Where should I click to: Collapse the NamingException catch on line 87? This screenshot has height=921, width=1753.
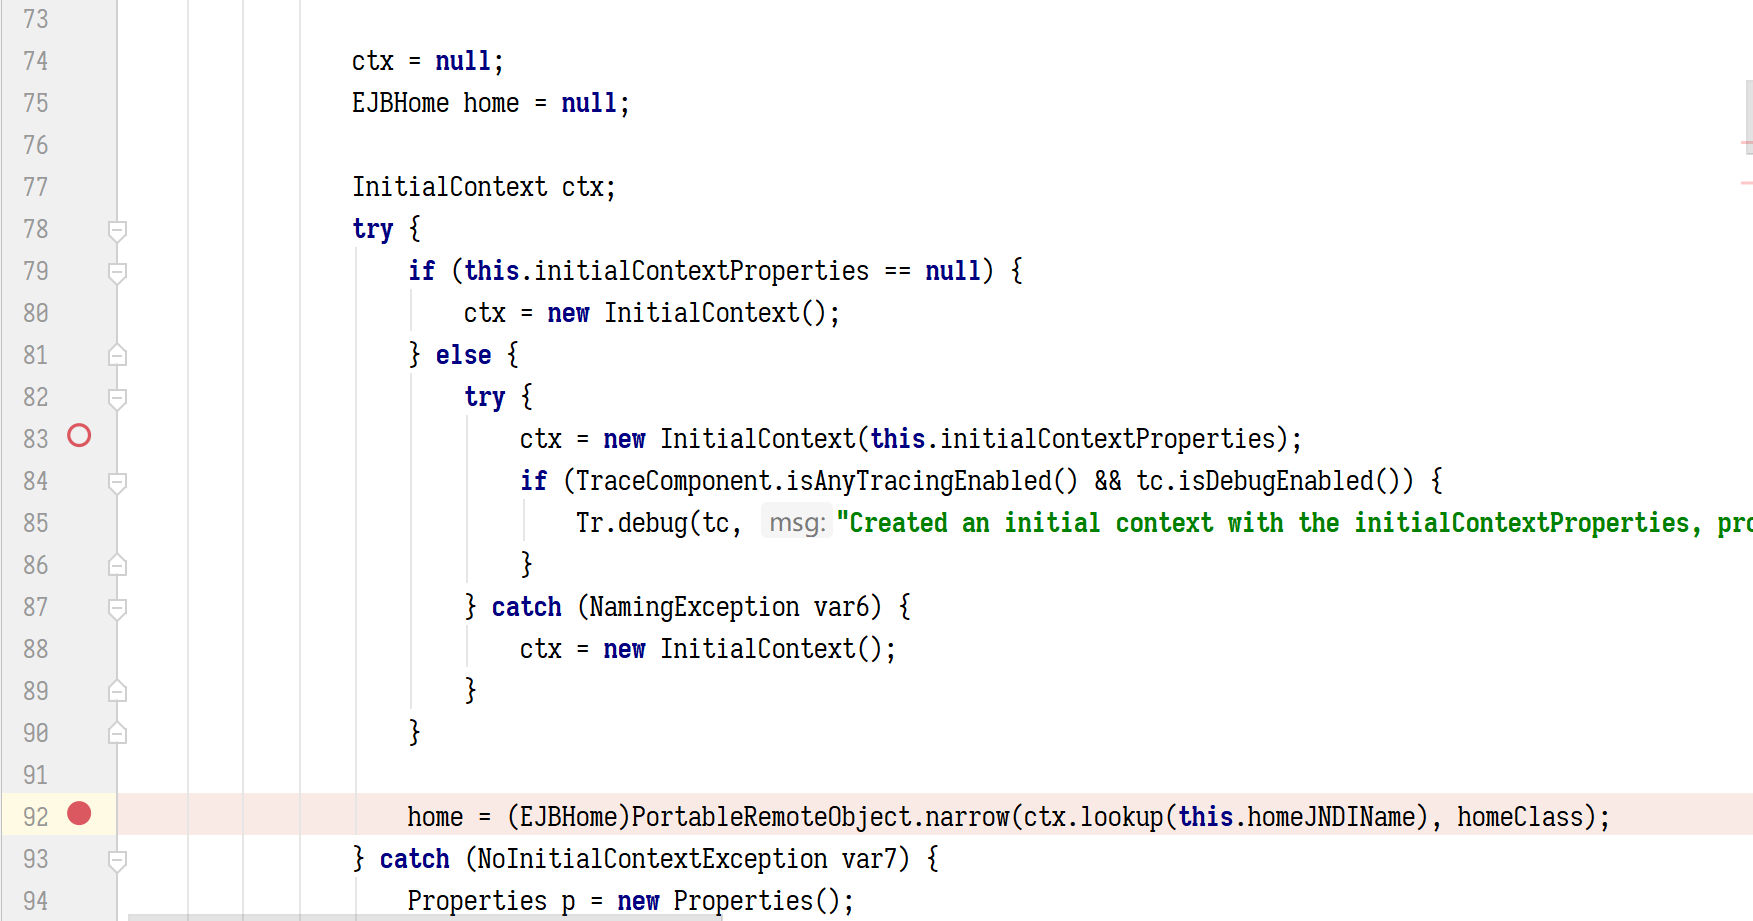pyautogui.click(x=117, y=609)
